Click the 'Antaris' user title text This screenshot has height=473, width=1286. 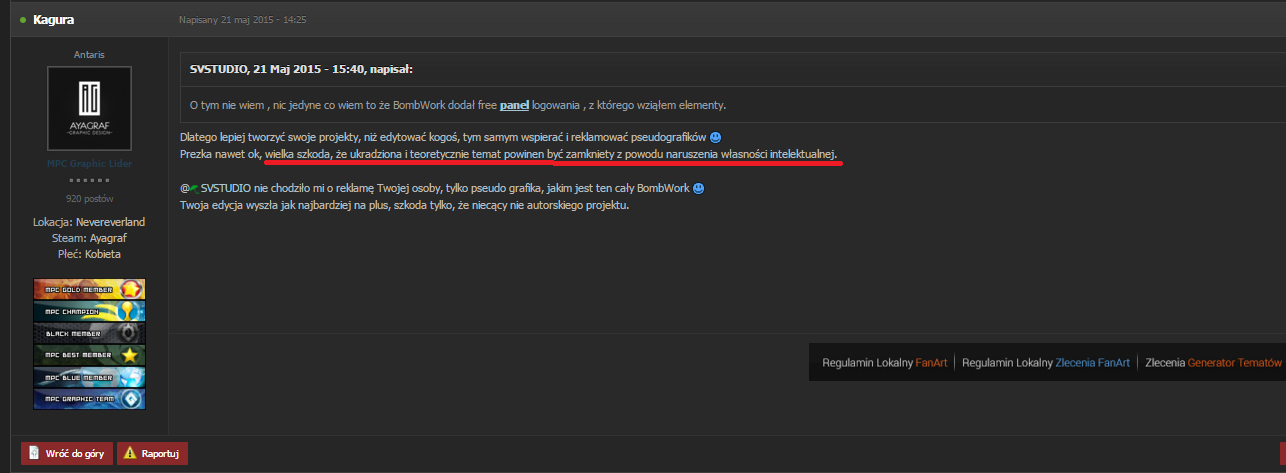[x=89, y=55]
